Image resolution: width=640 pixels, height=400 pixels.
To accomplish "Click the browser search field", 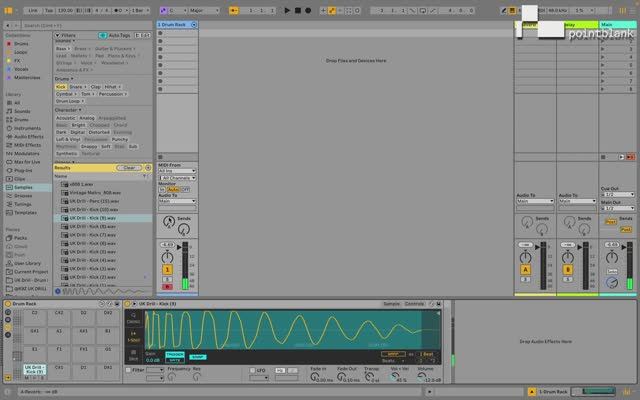I will (87, 25).
